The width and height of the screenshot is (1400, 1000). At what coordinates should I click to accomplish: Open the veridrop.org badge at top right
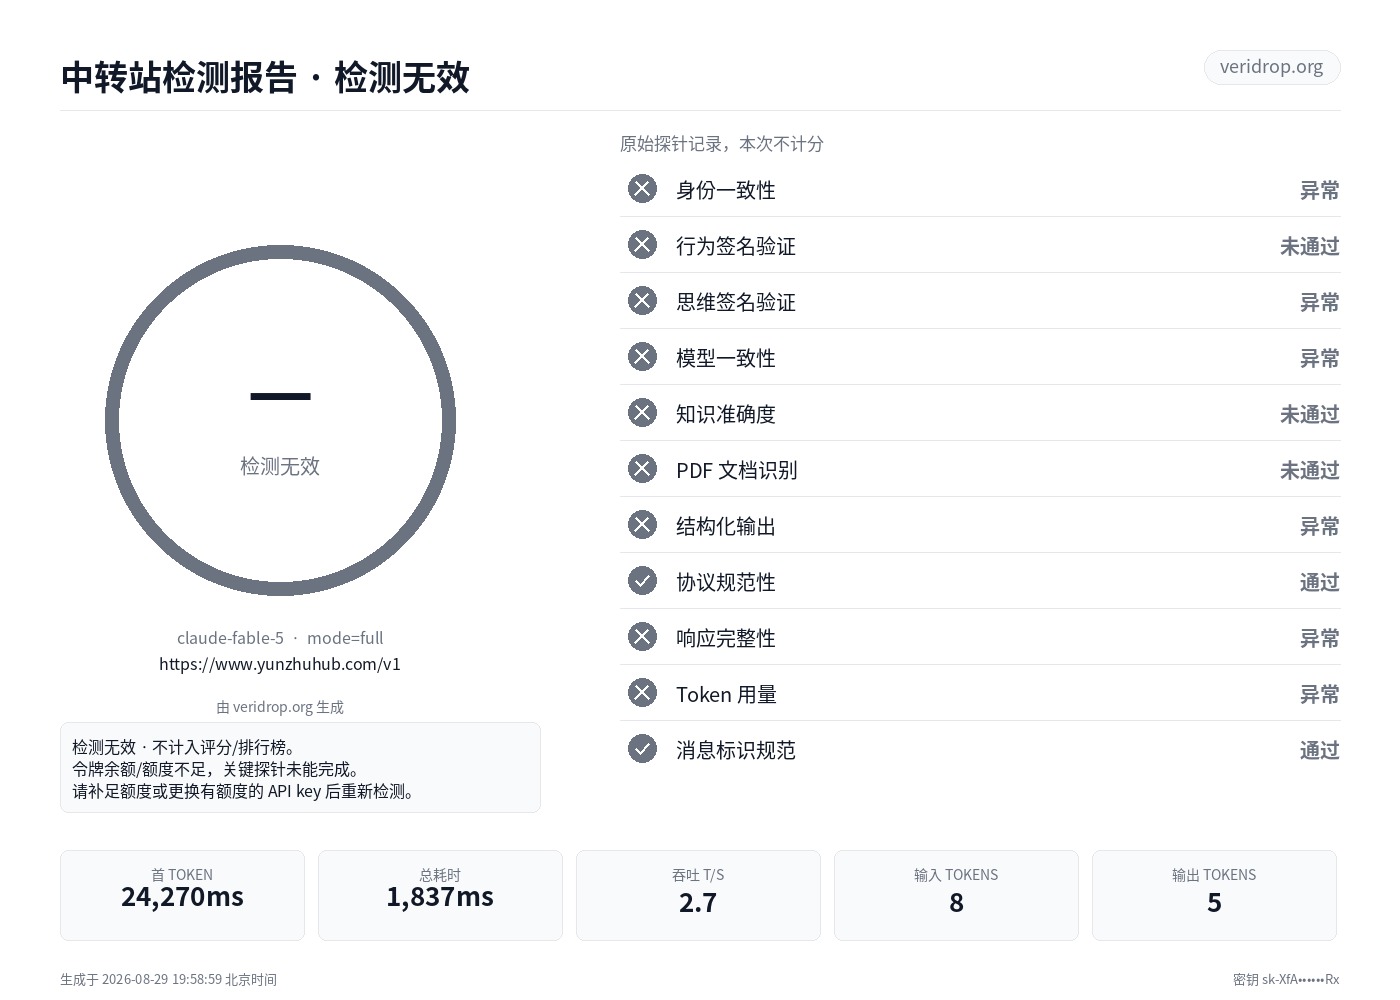pyautogui.click(x=1272, y=67)
